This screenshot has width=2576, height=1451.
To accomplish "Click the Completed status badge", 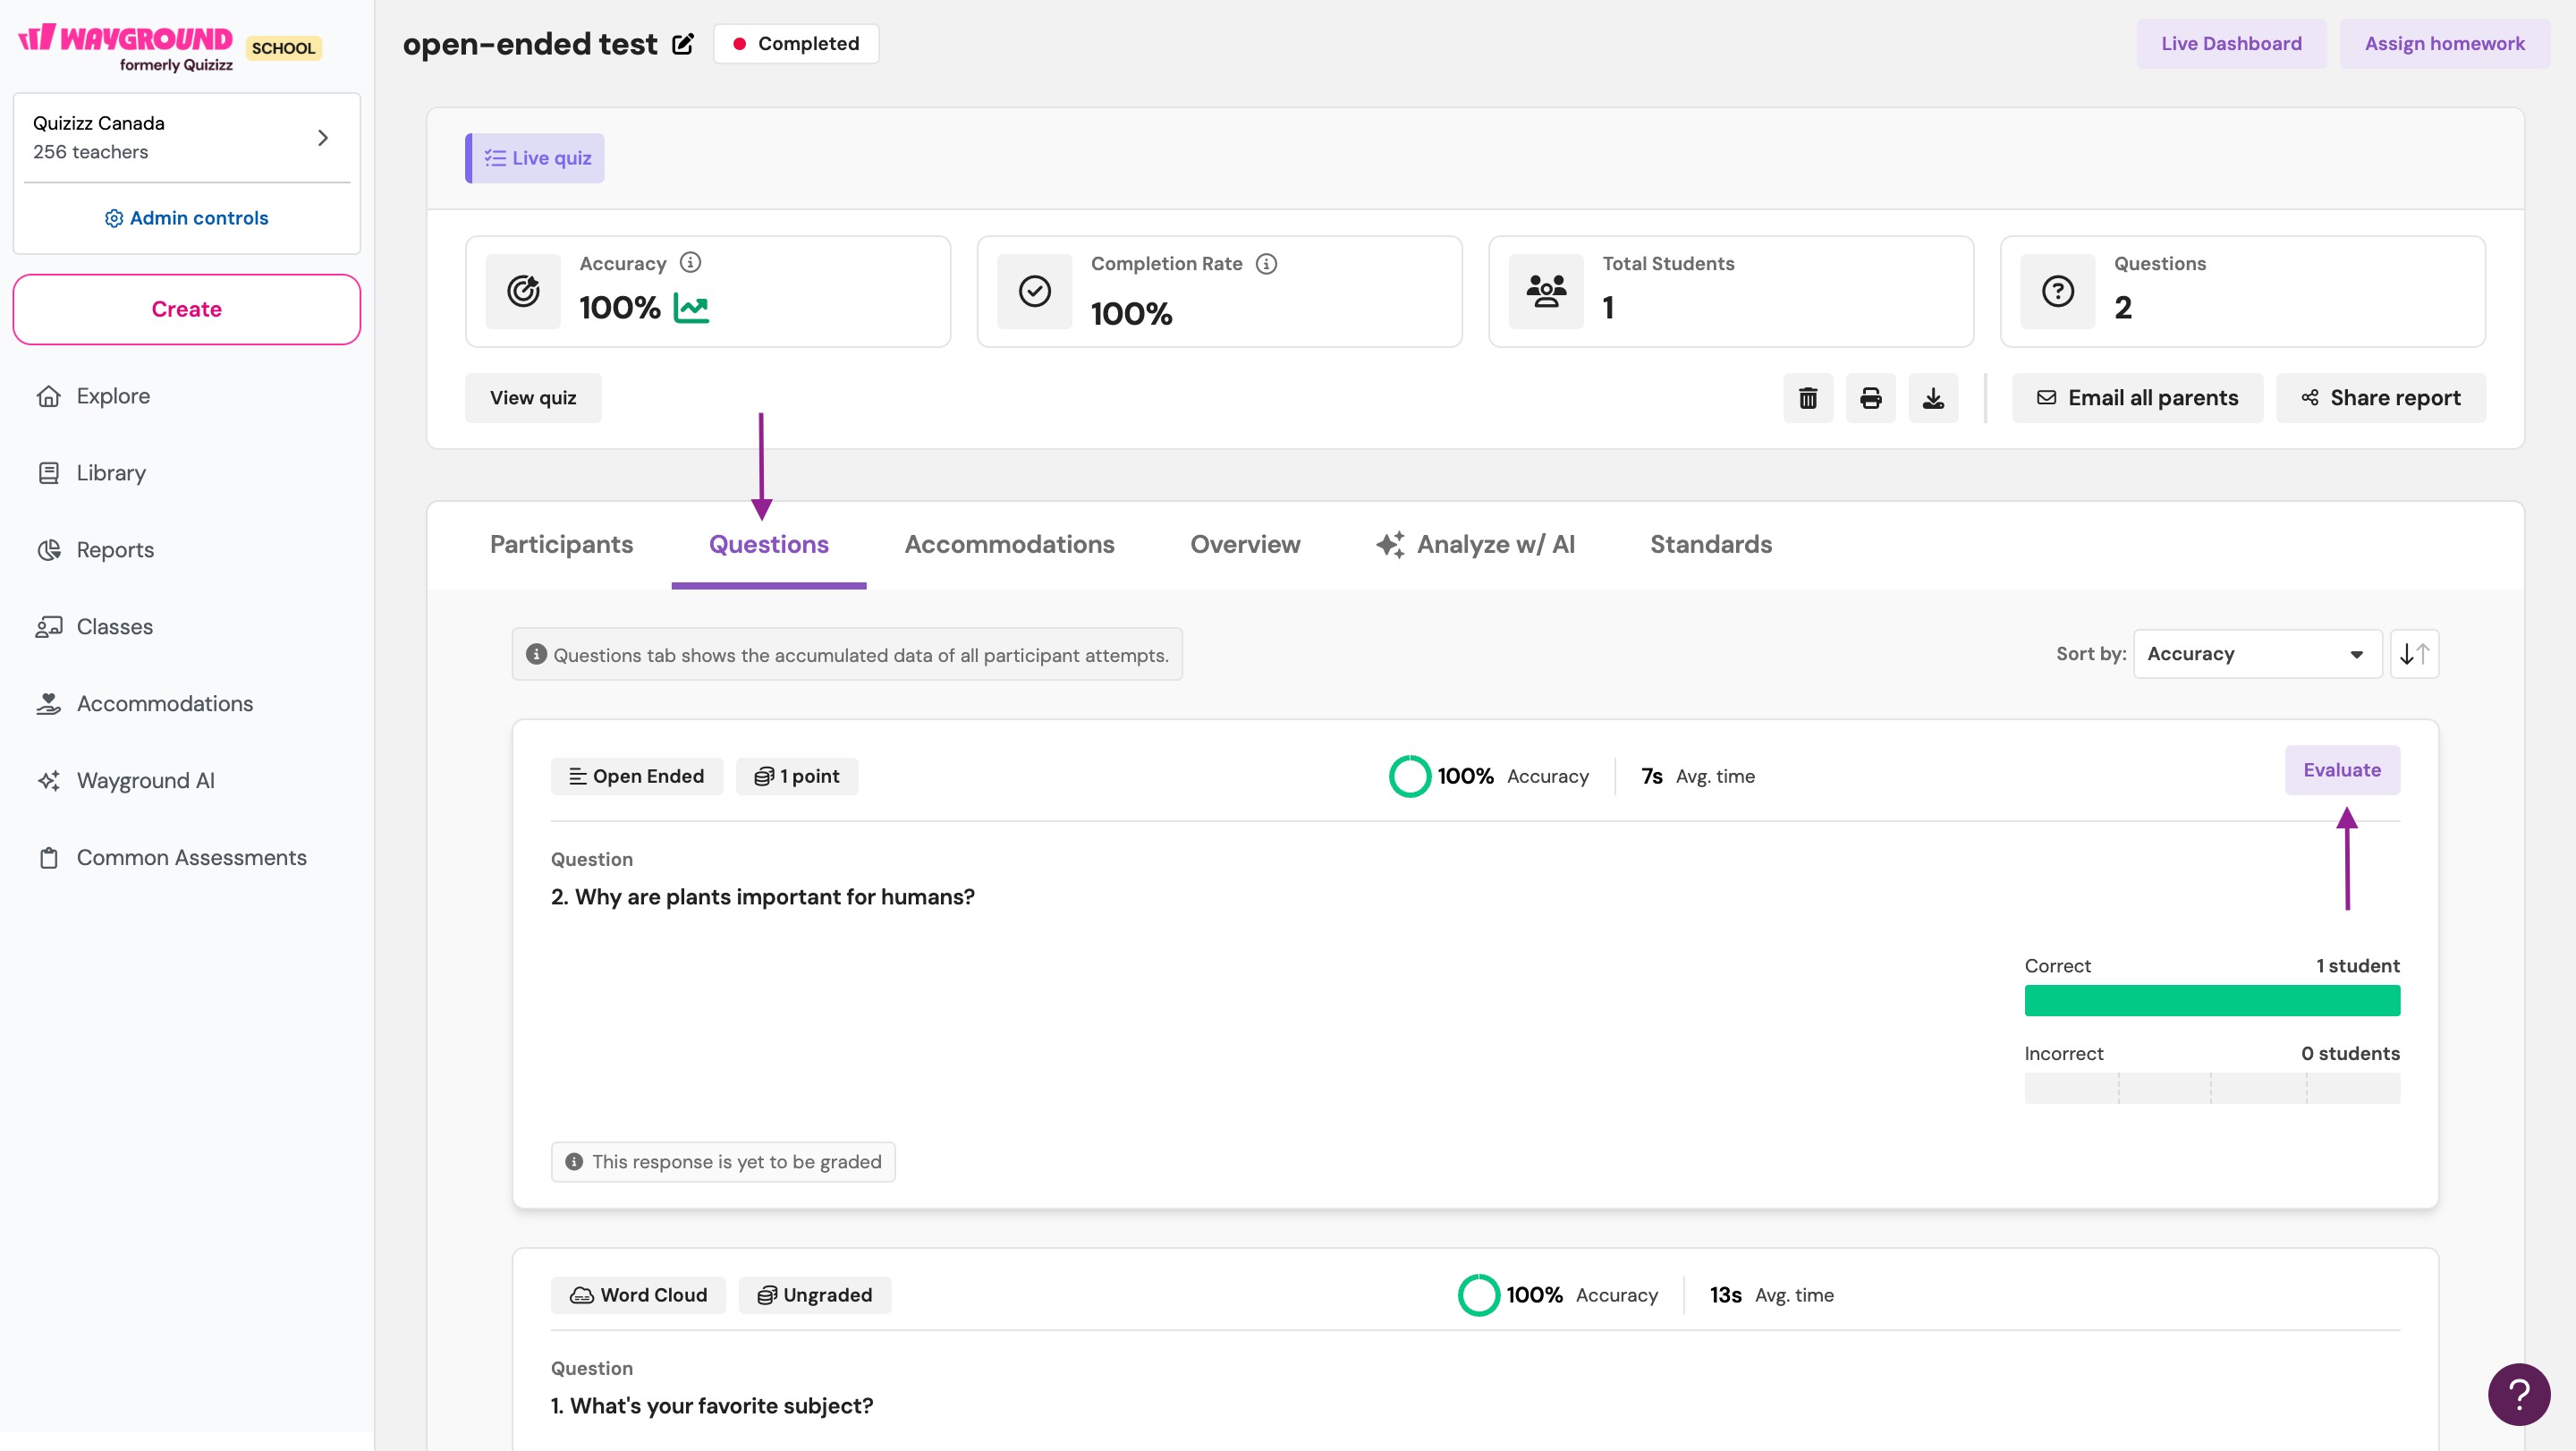I will tap(796, 44).
